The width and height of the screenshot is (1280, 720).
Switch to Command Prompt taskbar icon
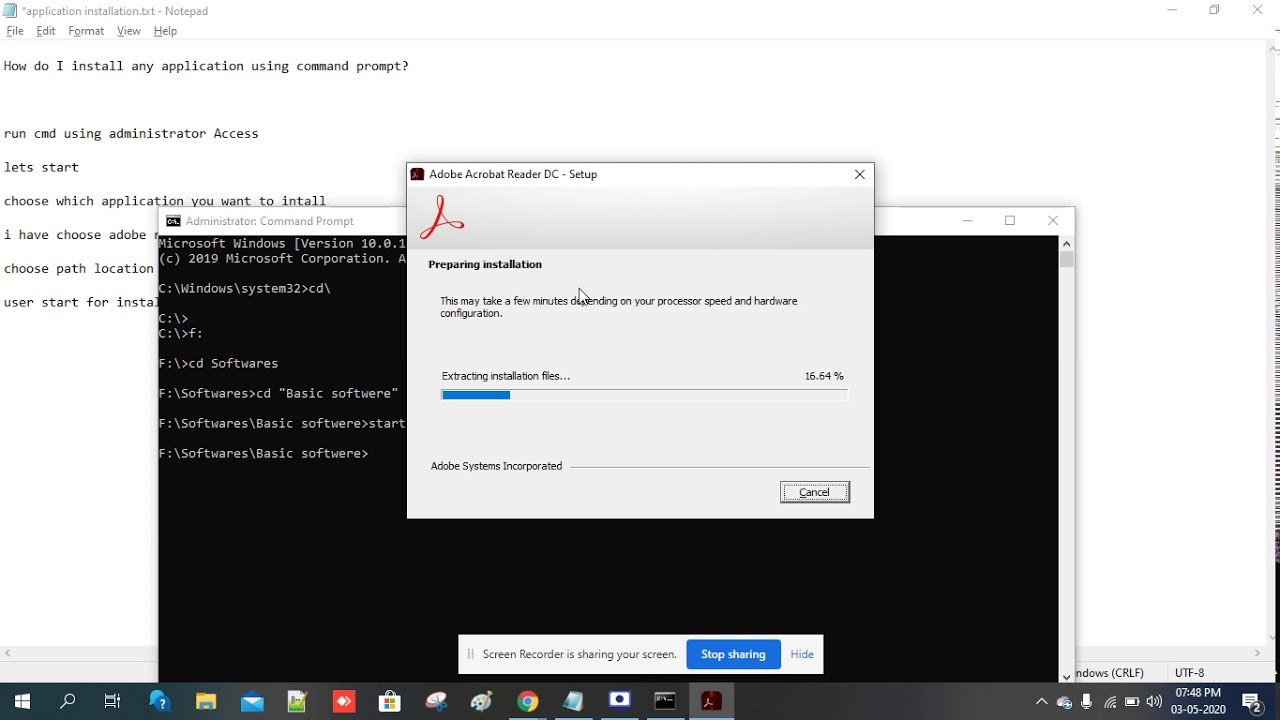point(665,701)
